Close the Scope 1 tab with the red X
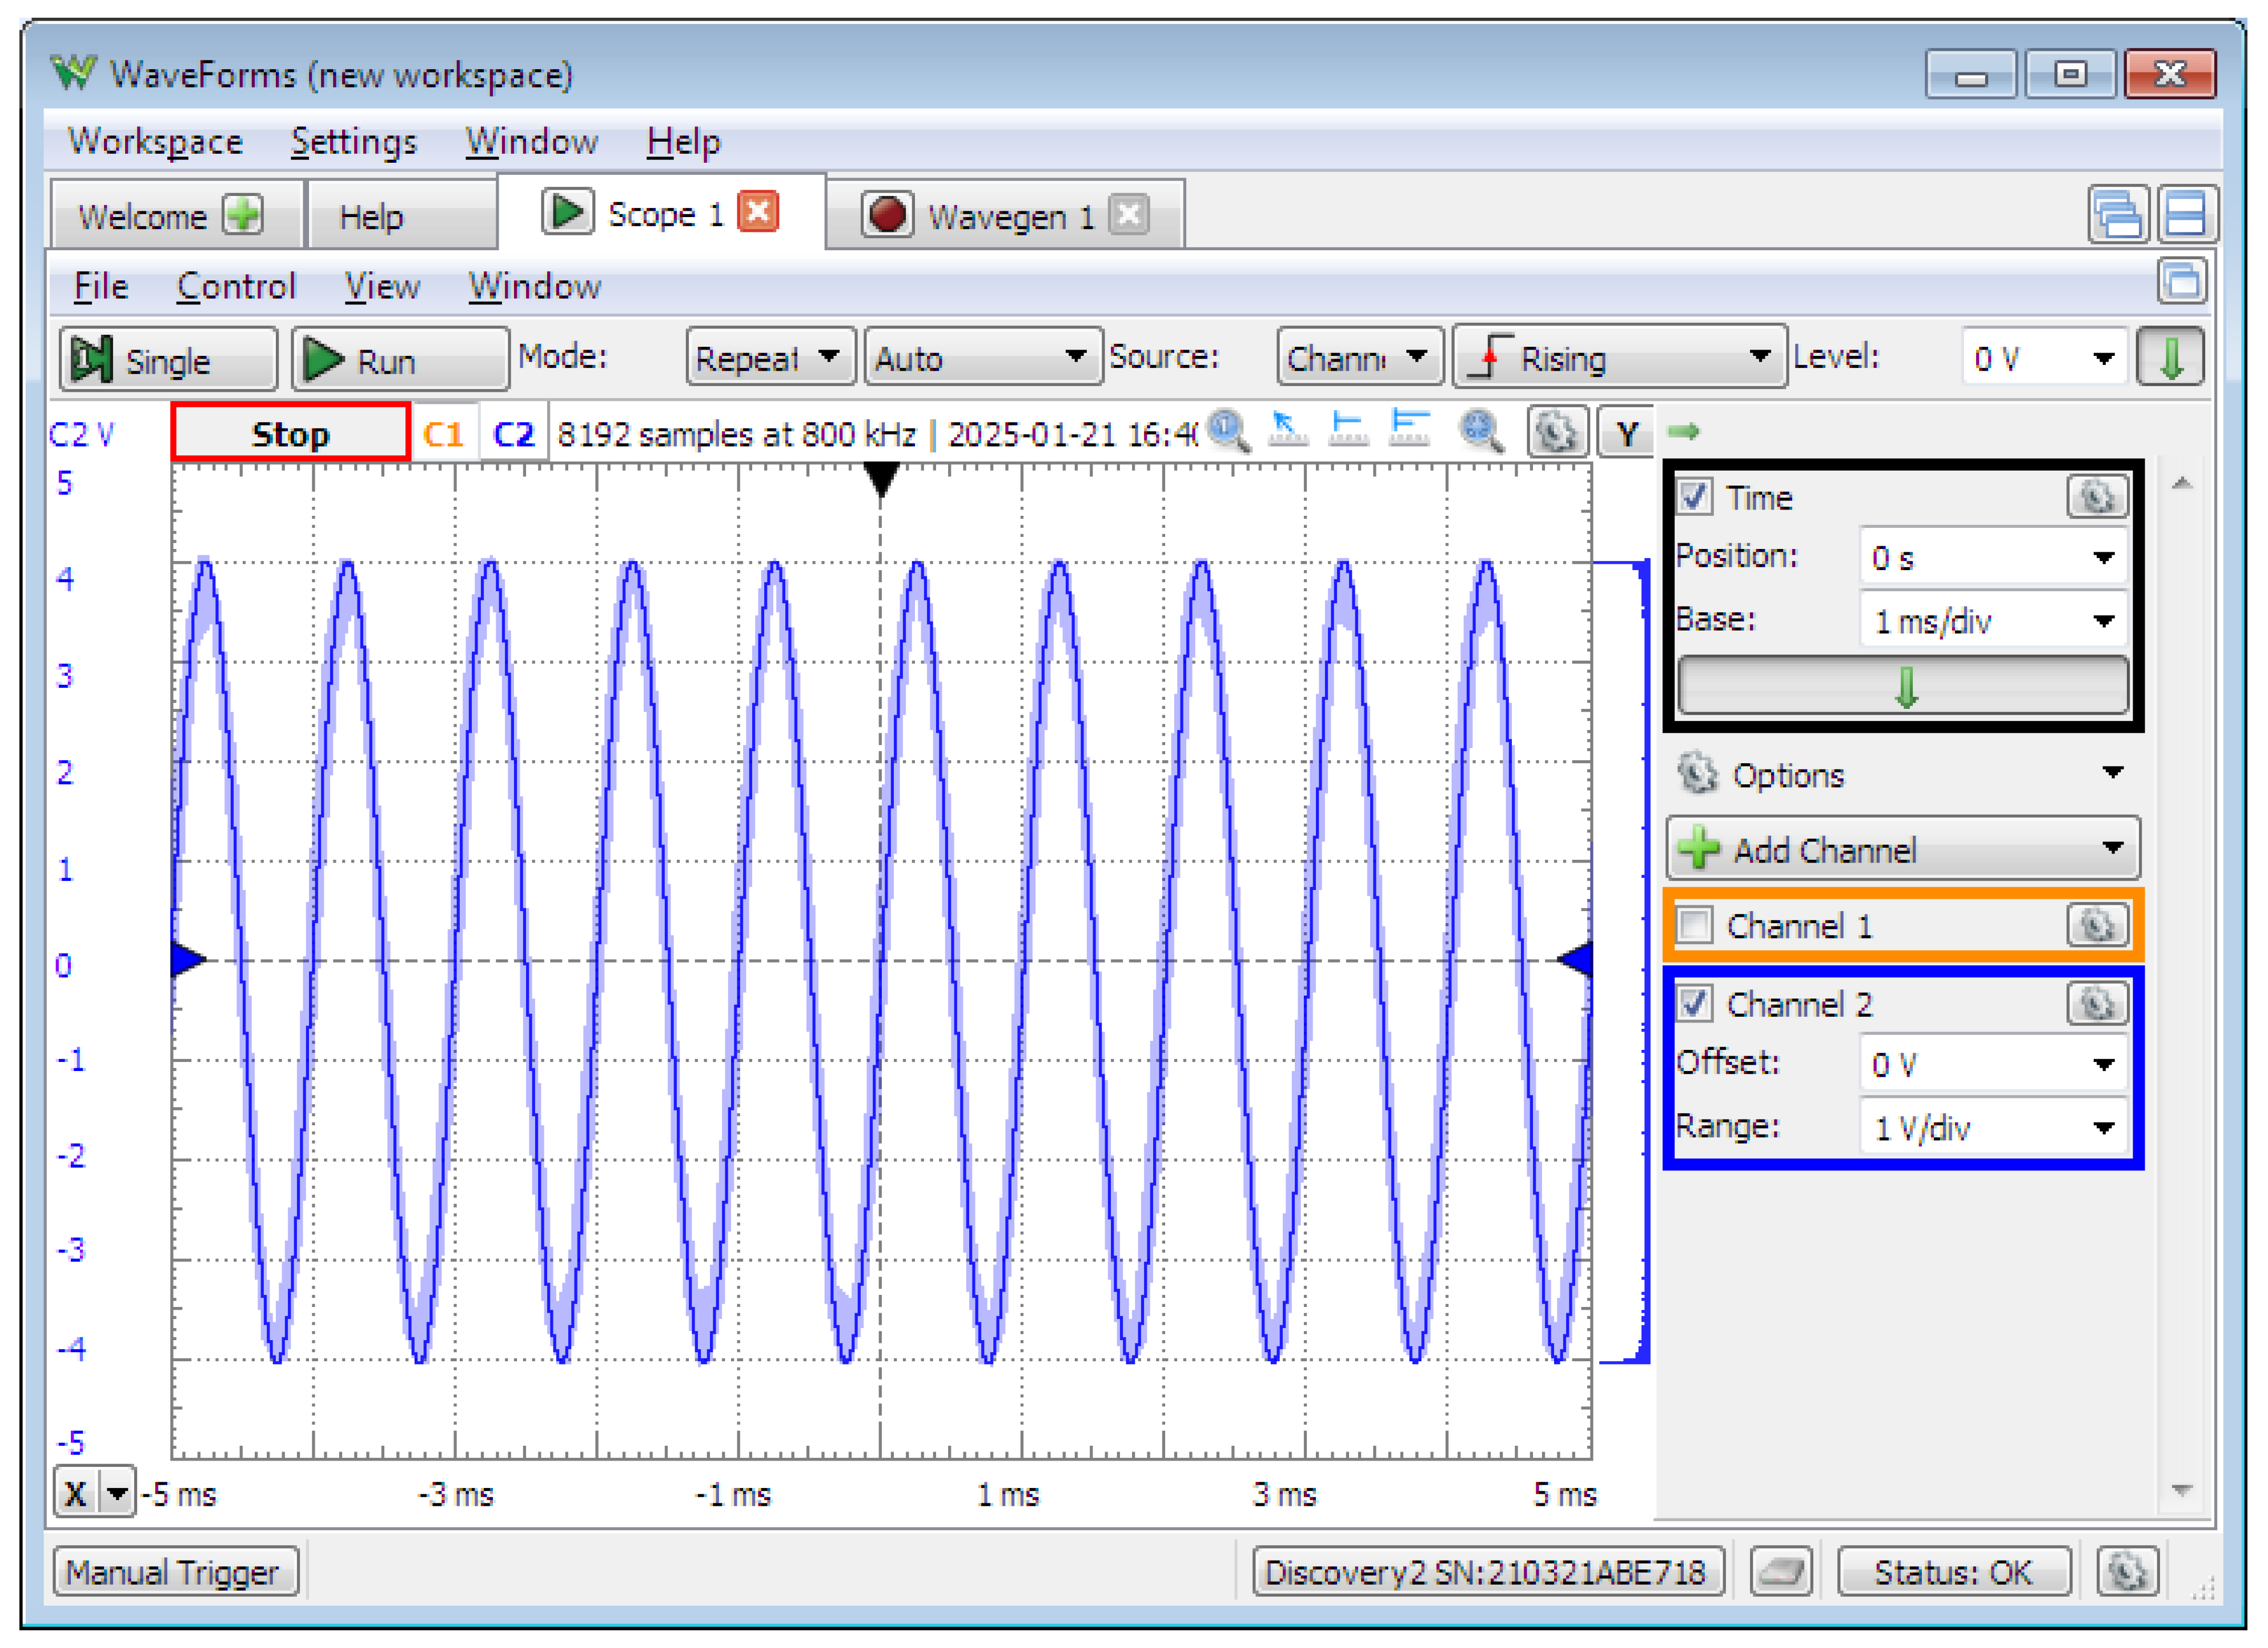Screen dimensions: 2268x1648 click(x=758, y=212)
